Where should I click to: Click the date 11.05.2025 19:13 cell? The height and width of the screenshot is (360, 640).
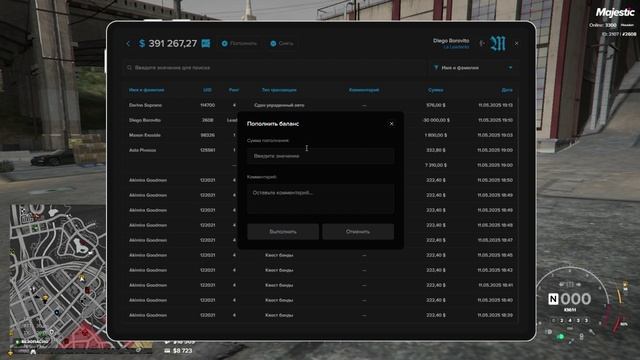(495, 105)
